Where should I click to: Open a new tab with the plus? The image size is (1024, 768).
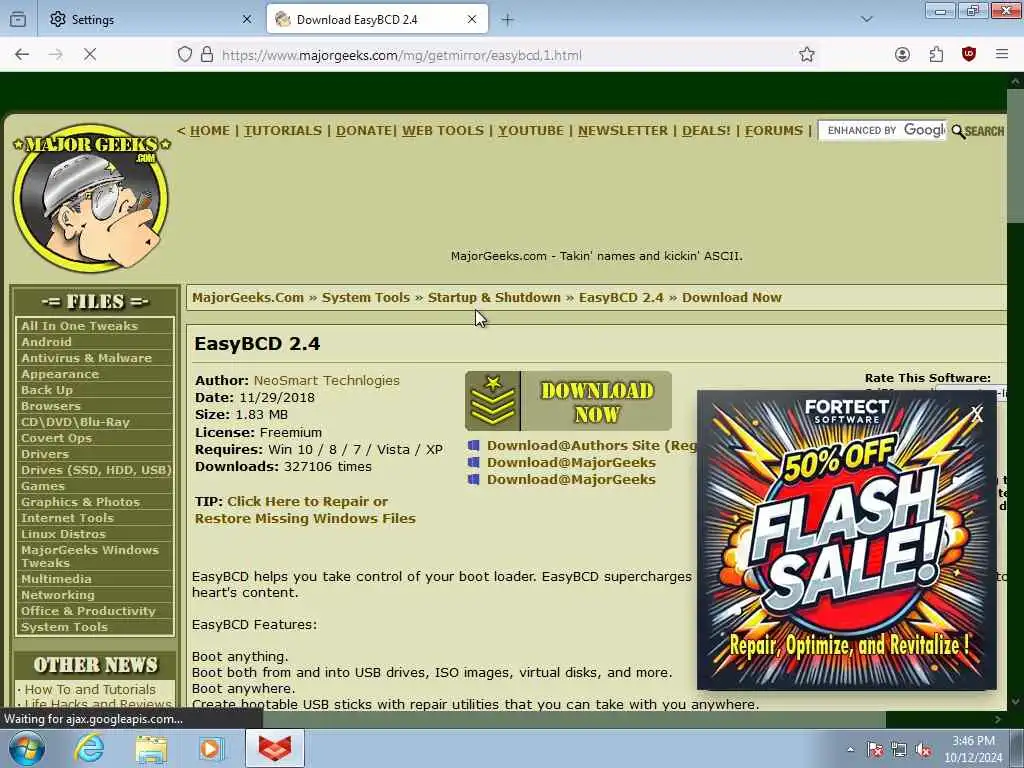[507, 20]
